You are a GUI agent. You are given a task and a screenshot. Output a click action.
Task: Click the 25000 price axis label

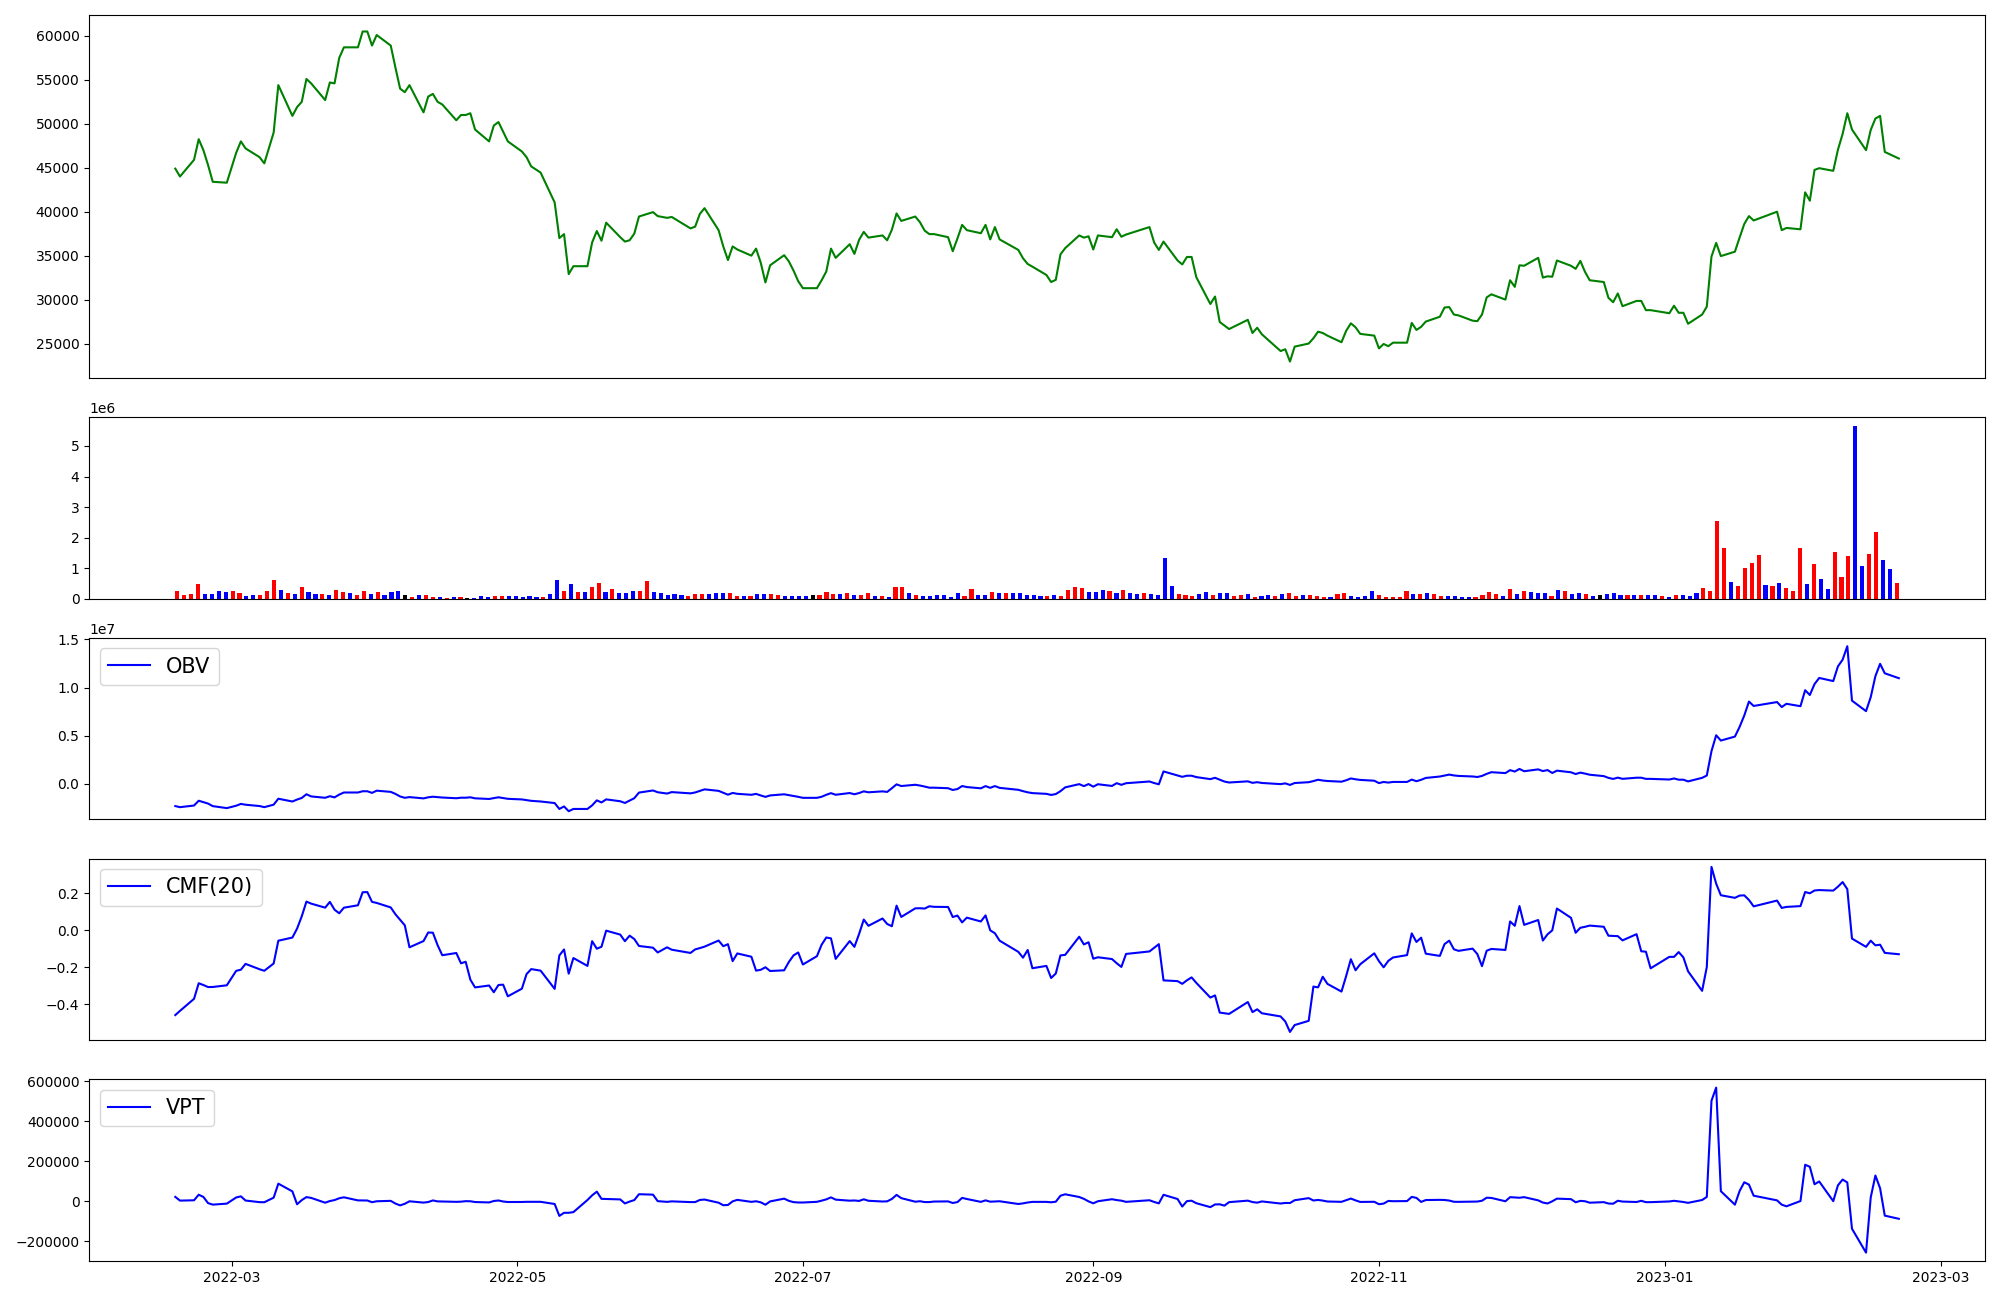(57, 344)
